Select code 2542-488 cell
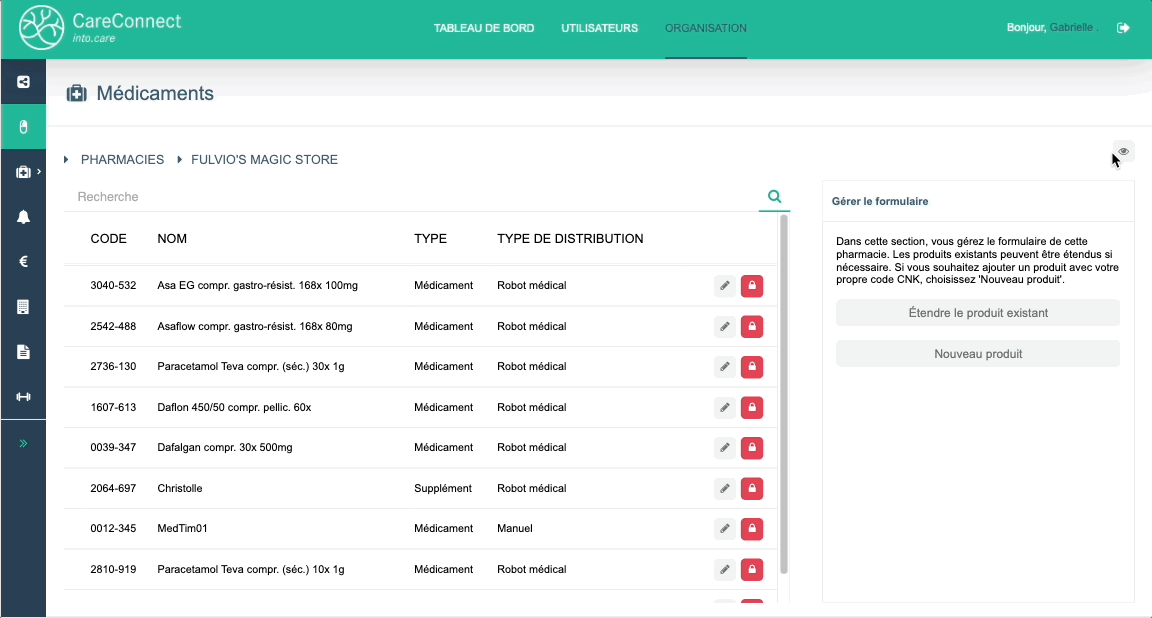The width and height of the screenshot is (1152, 618). tap(113, 326)
